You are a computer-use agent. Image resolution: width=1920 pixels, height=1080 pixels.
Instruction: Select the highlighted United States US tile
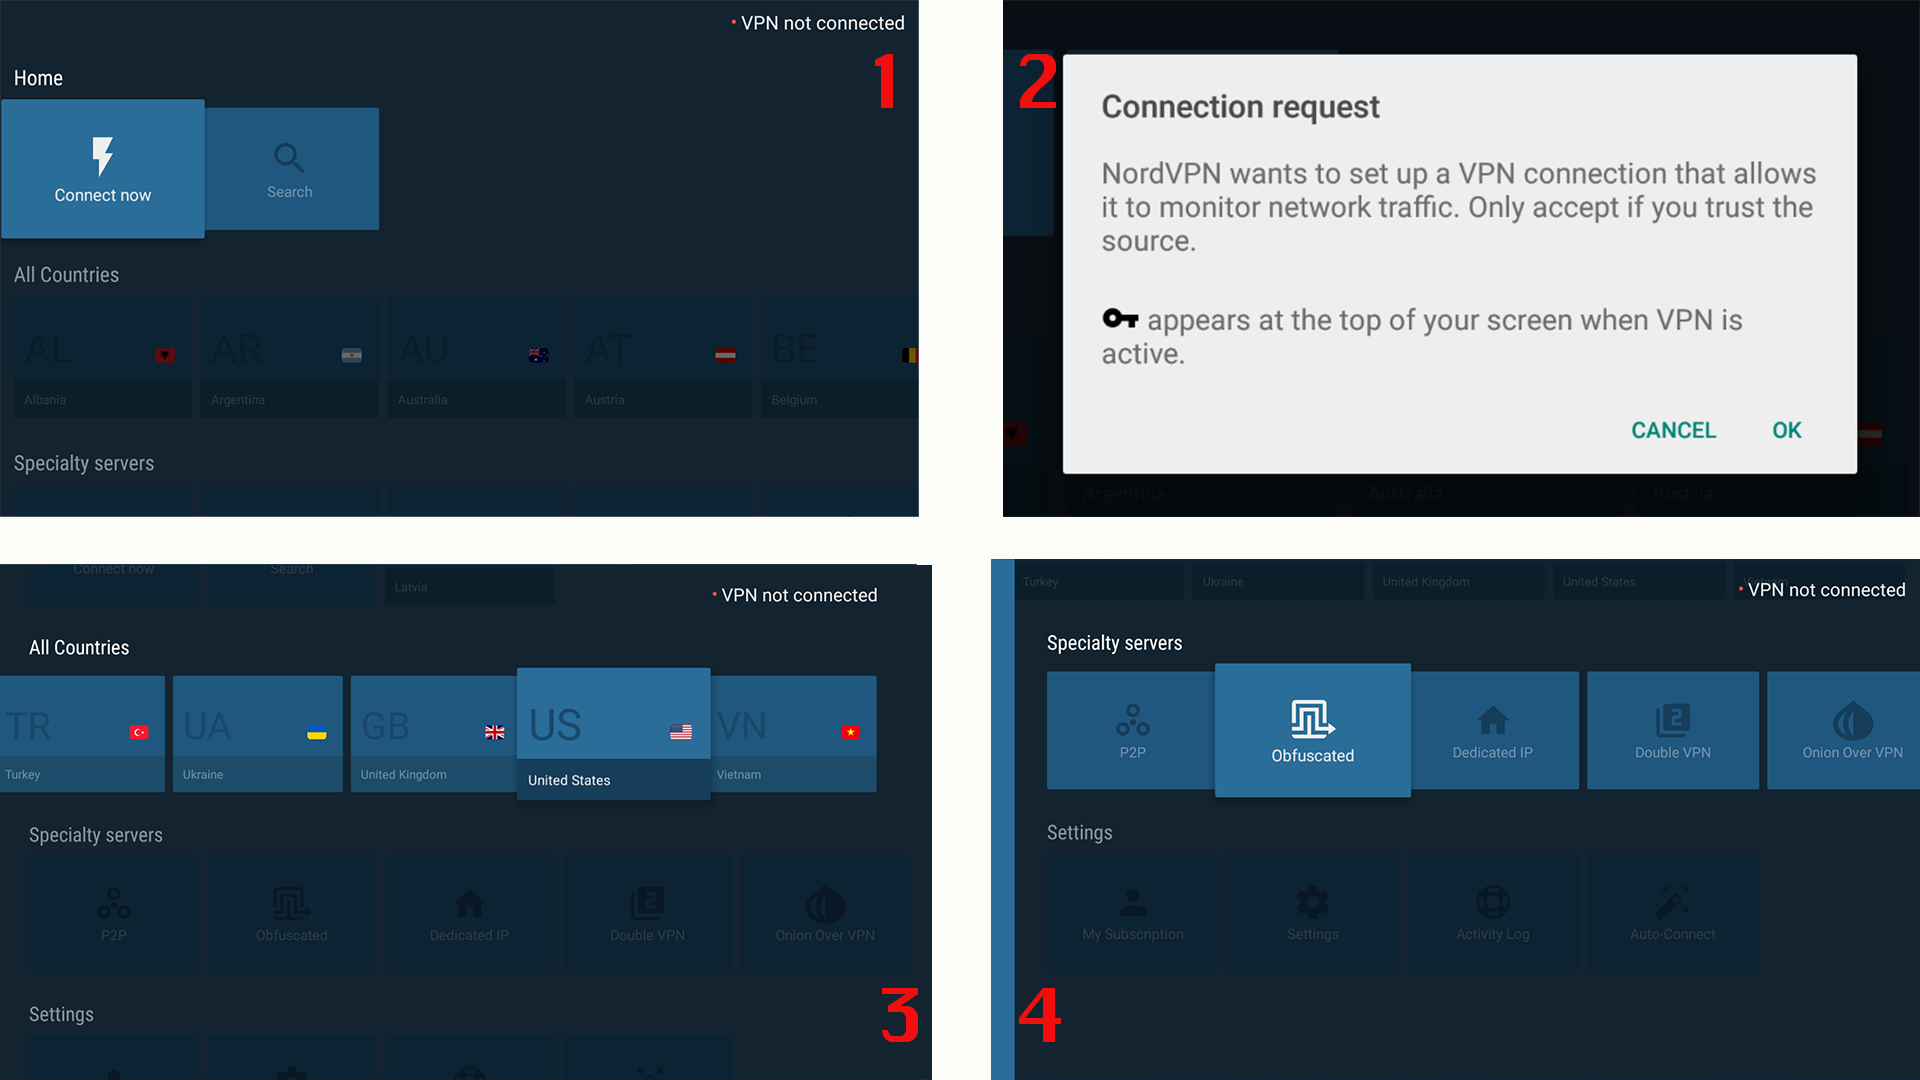tap(614, 733)
